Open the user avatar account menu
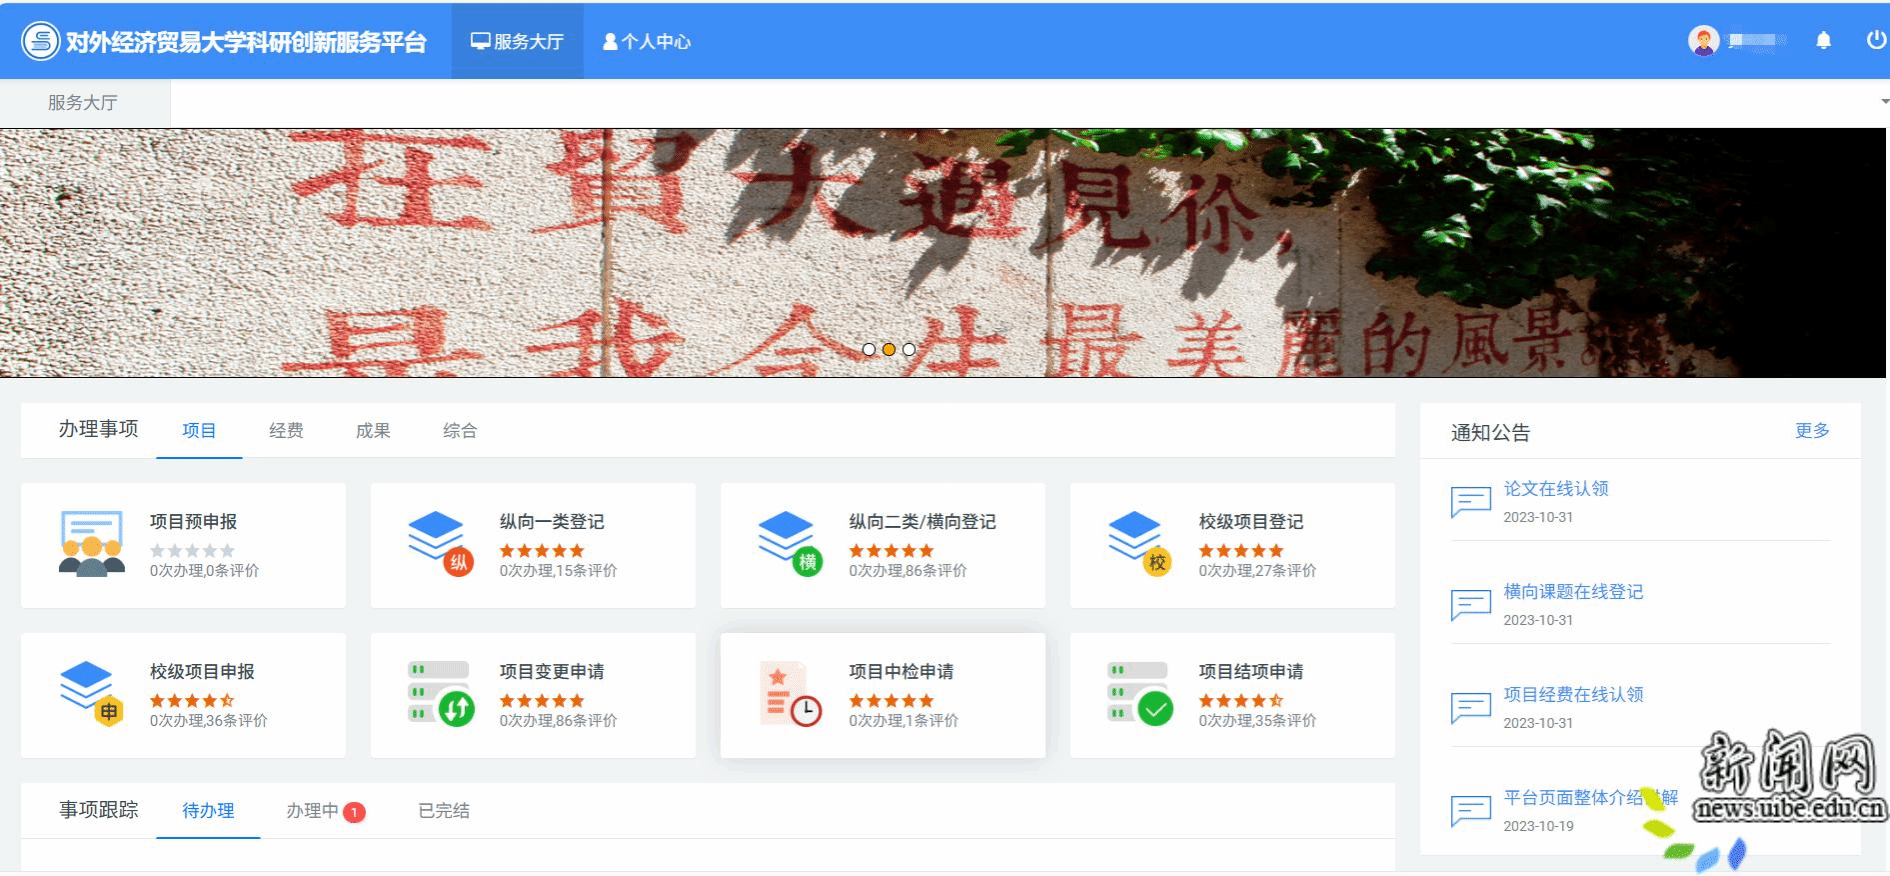Image resolution: width=1890 pixels, height=876 pixels. click(x=1703, y=41)
